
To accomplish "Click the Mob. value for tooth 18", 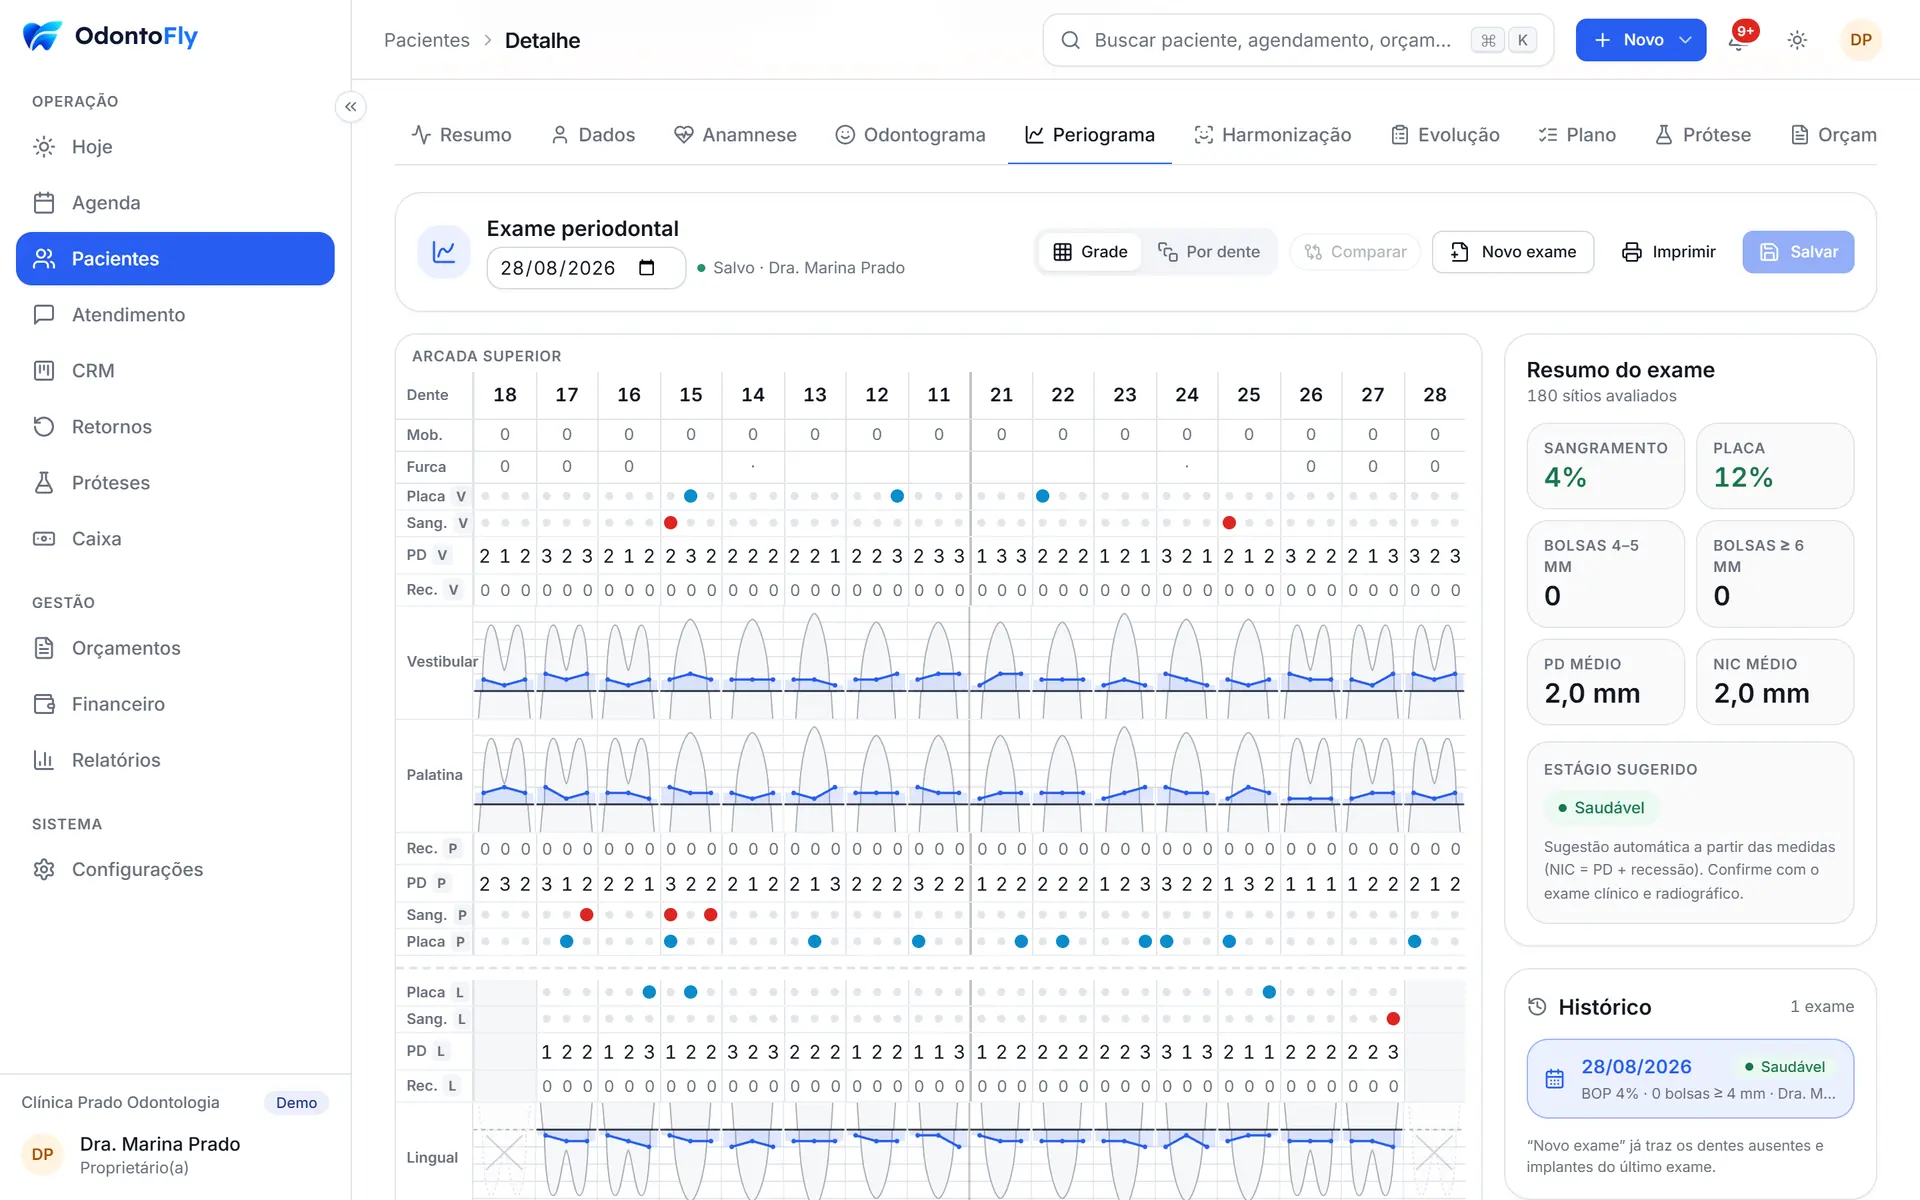I will tap(505, 435).
